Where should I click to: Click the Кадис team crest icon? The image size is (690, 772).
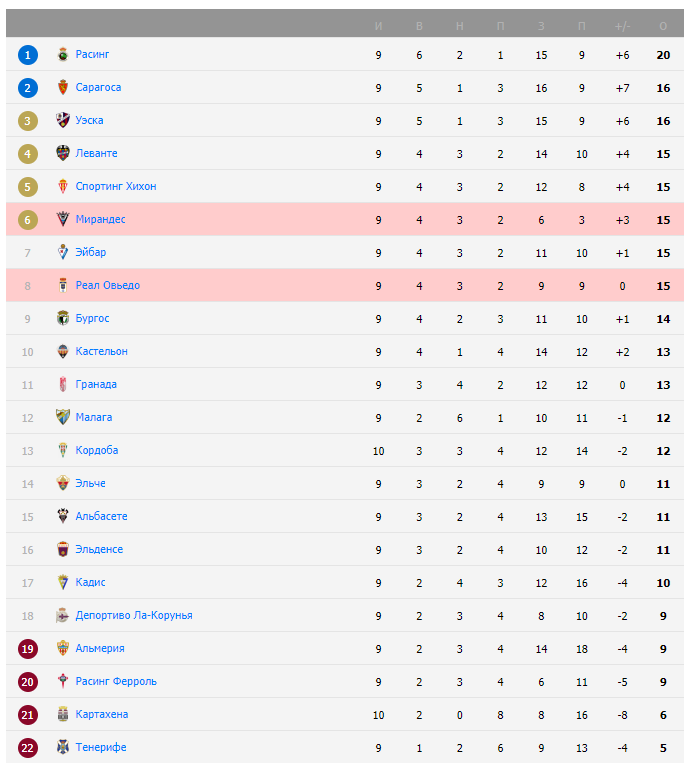tap(62, 582)
